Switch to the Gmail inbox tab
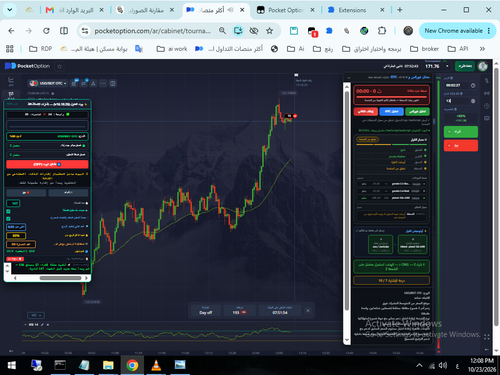 pos(75,10)
